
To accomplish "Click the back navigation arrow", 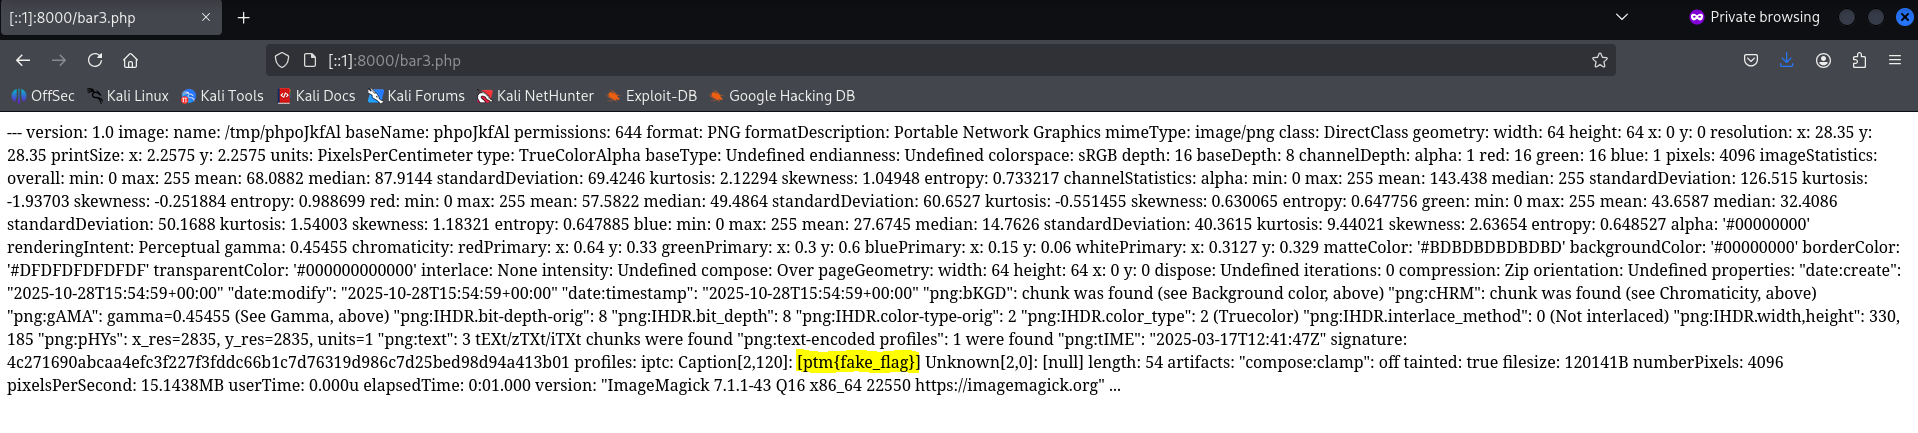I will pyautogui.click(x=23, y=60).
